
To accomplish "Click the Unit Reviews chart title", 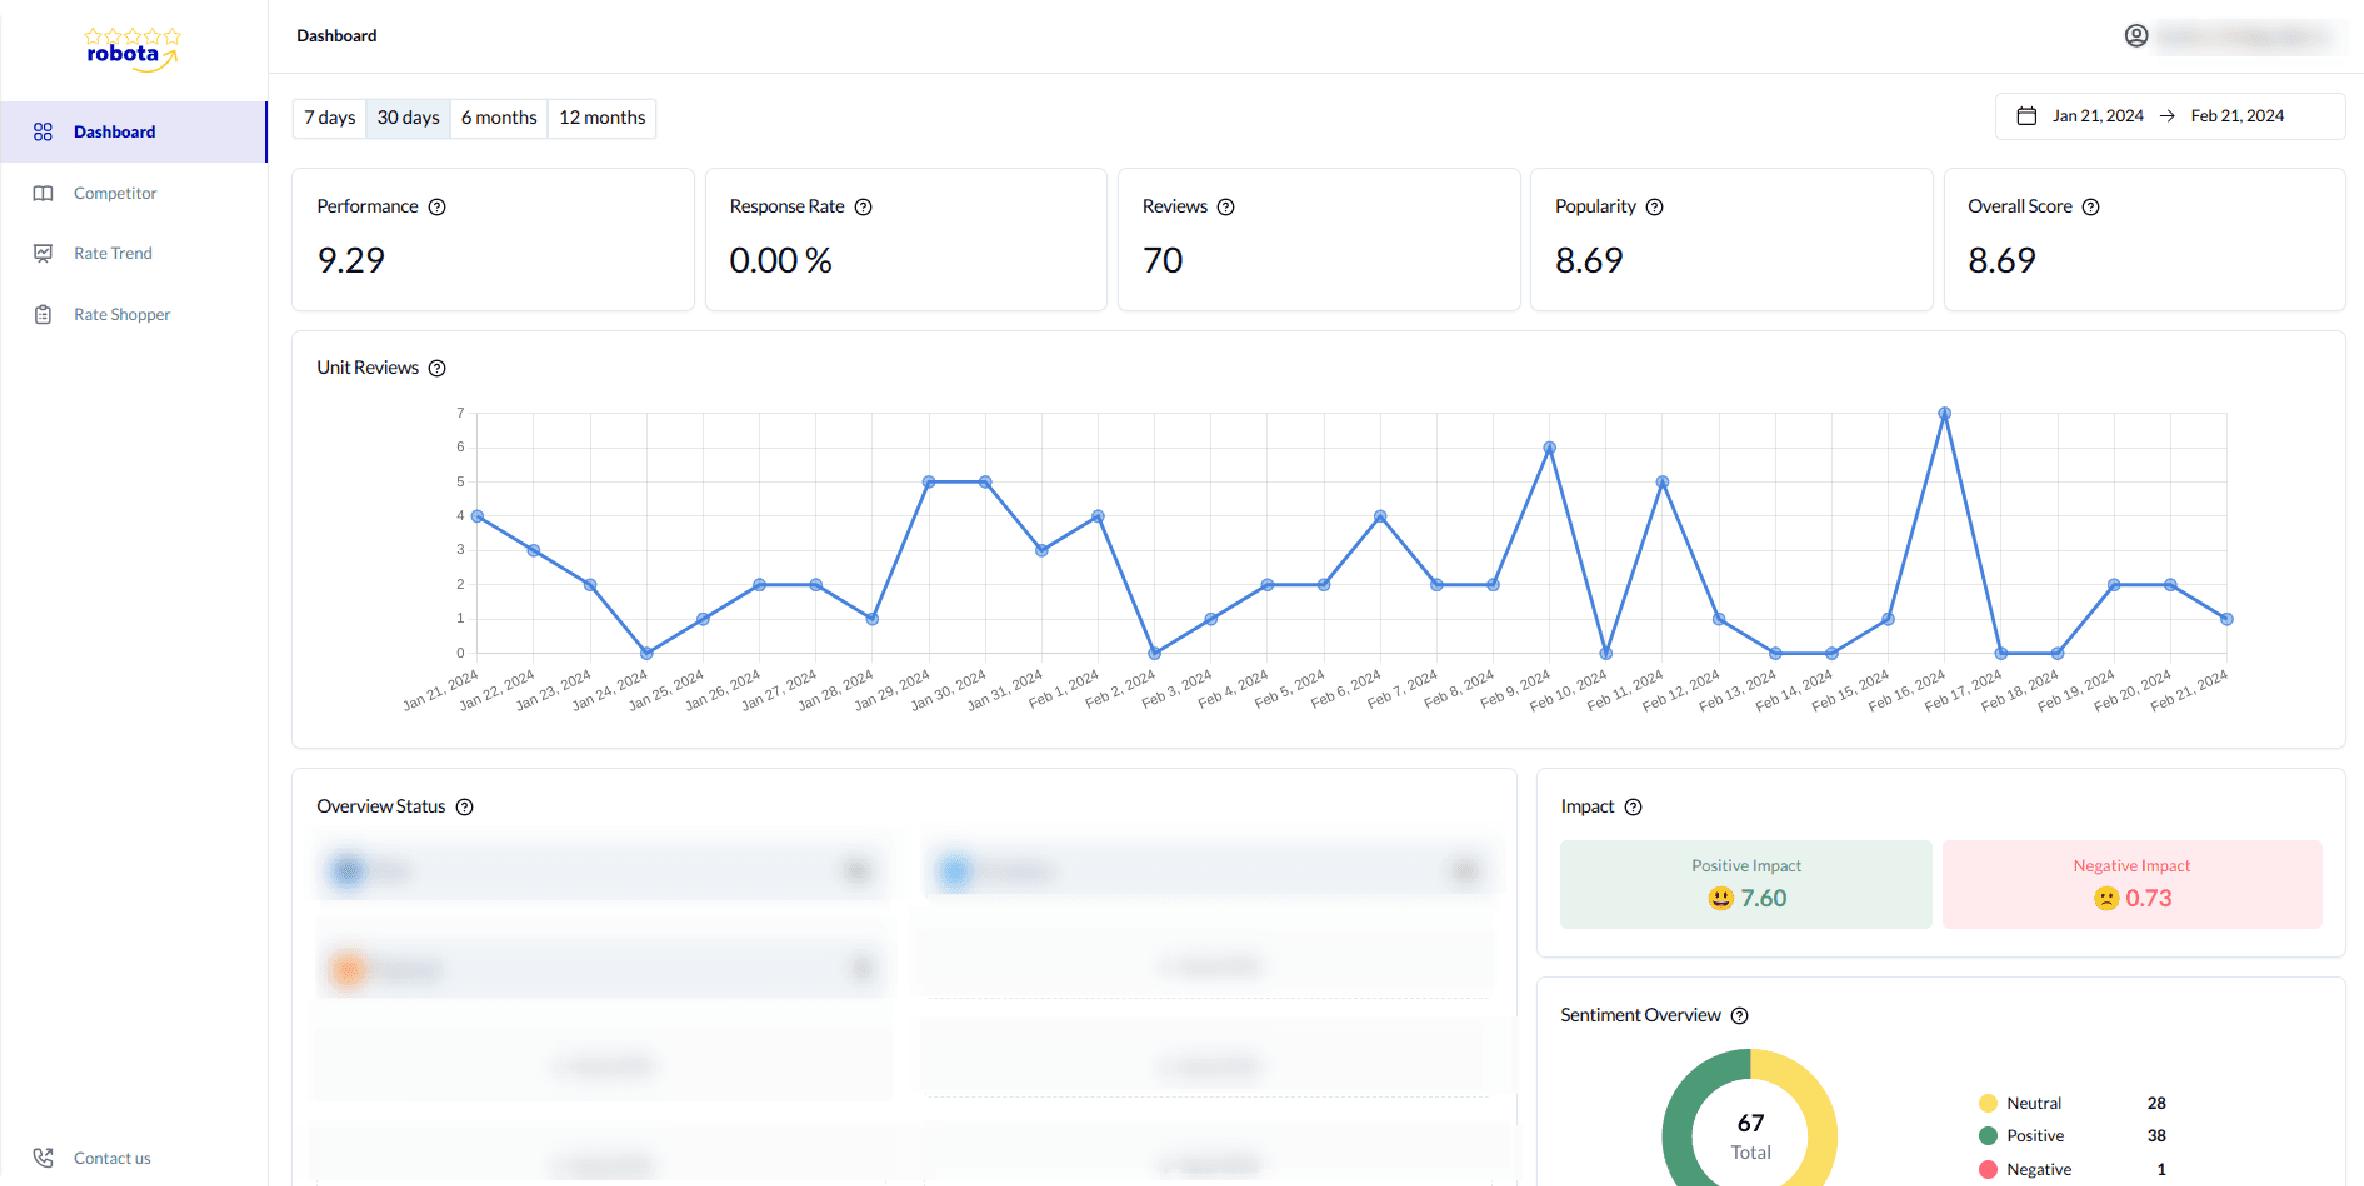I will click(368, 368).
